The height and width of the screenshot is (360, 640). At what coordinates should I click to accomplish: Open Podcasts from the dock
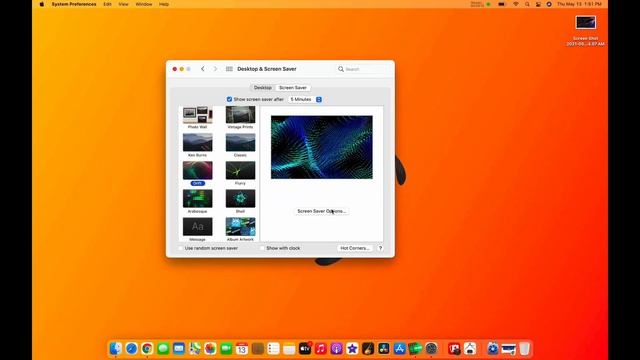tap(336, 349)
